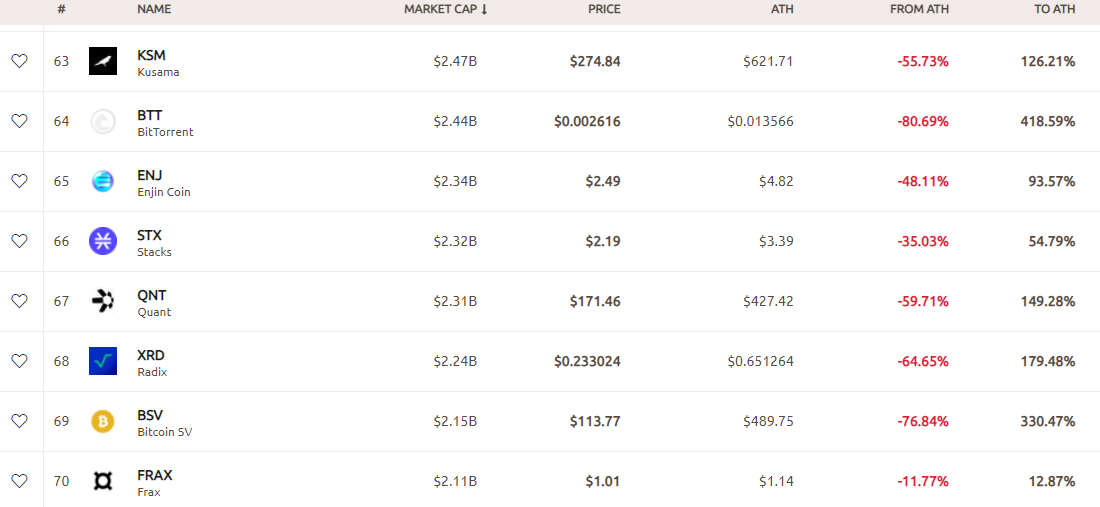
Task: Favorite Bitcoin SV using its heart
Action: [19, 421]
